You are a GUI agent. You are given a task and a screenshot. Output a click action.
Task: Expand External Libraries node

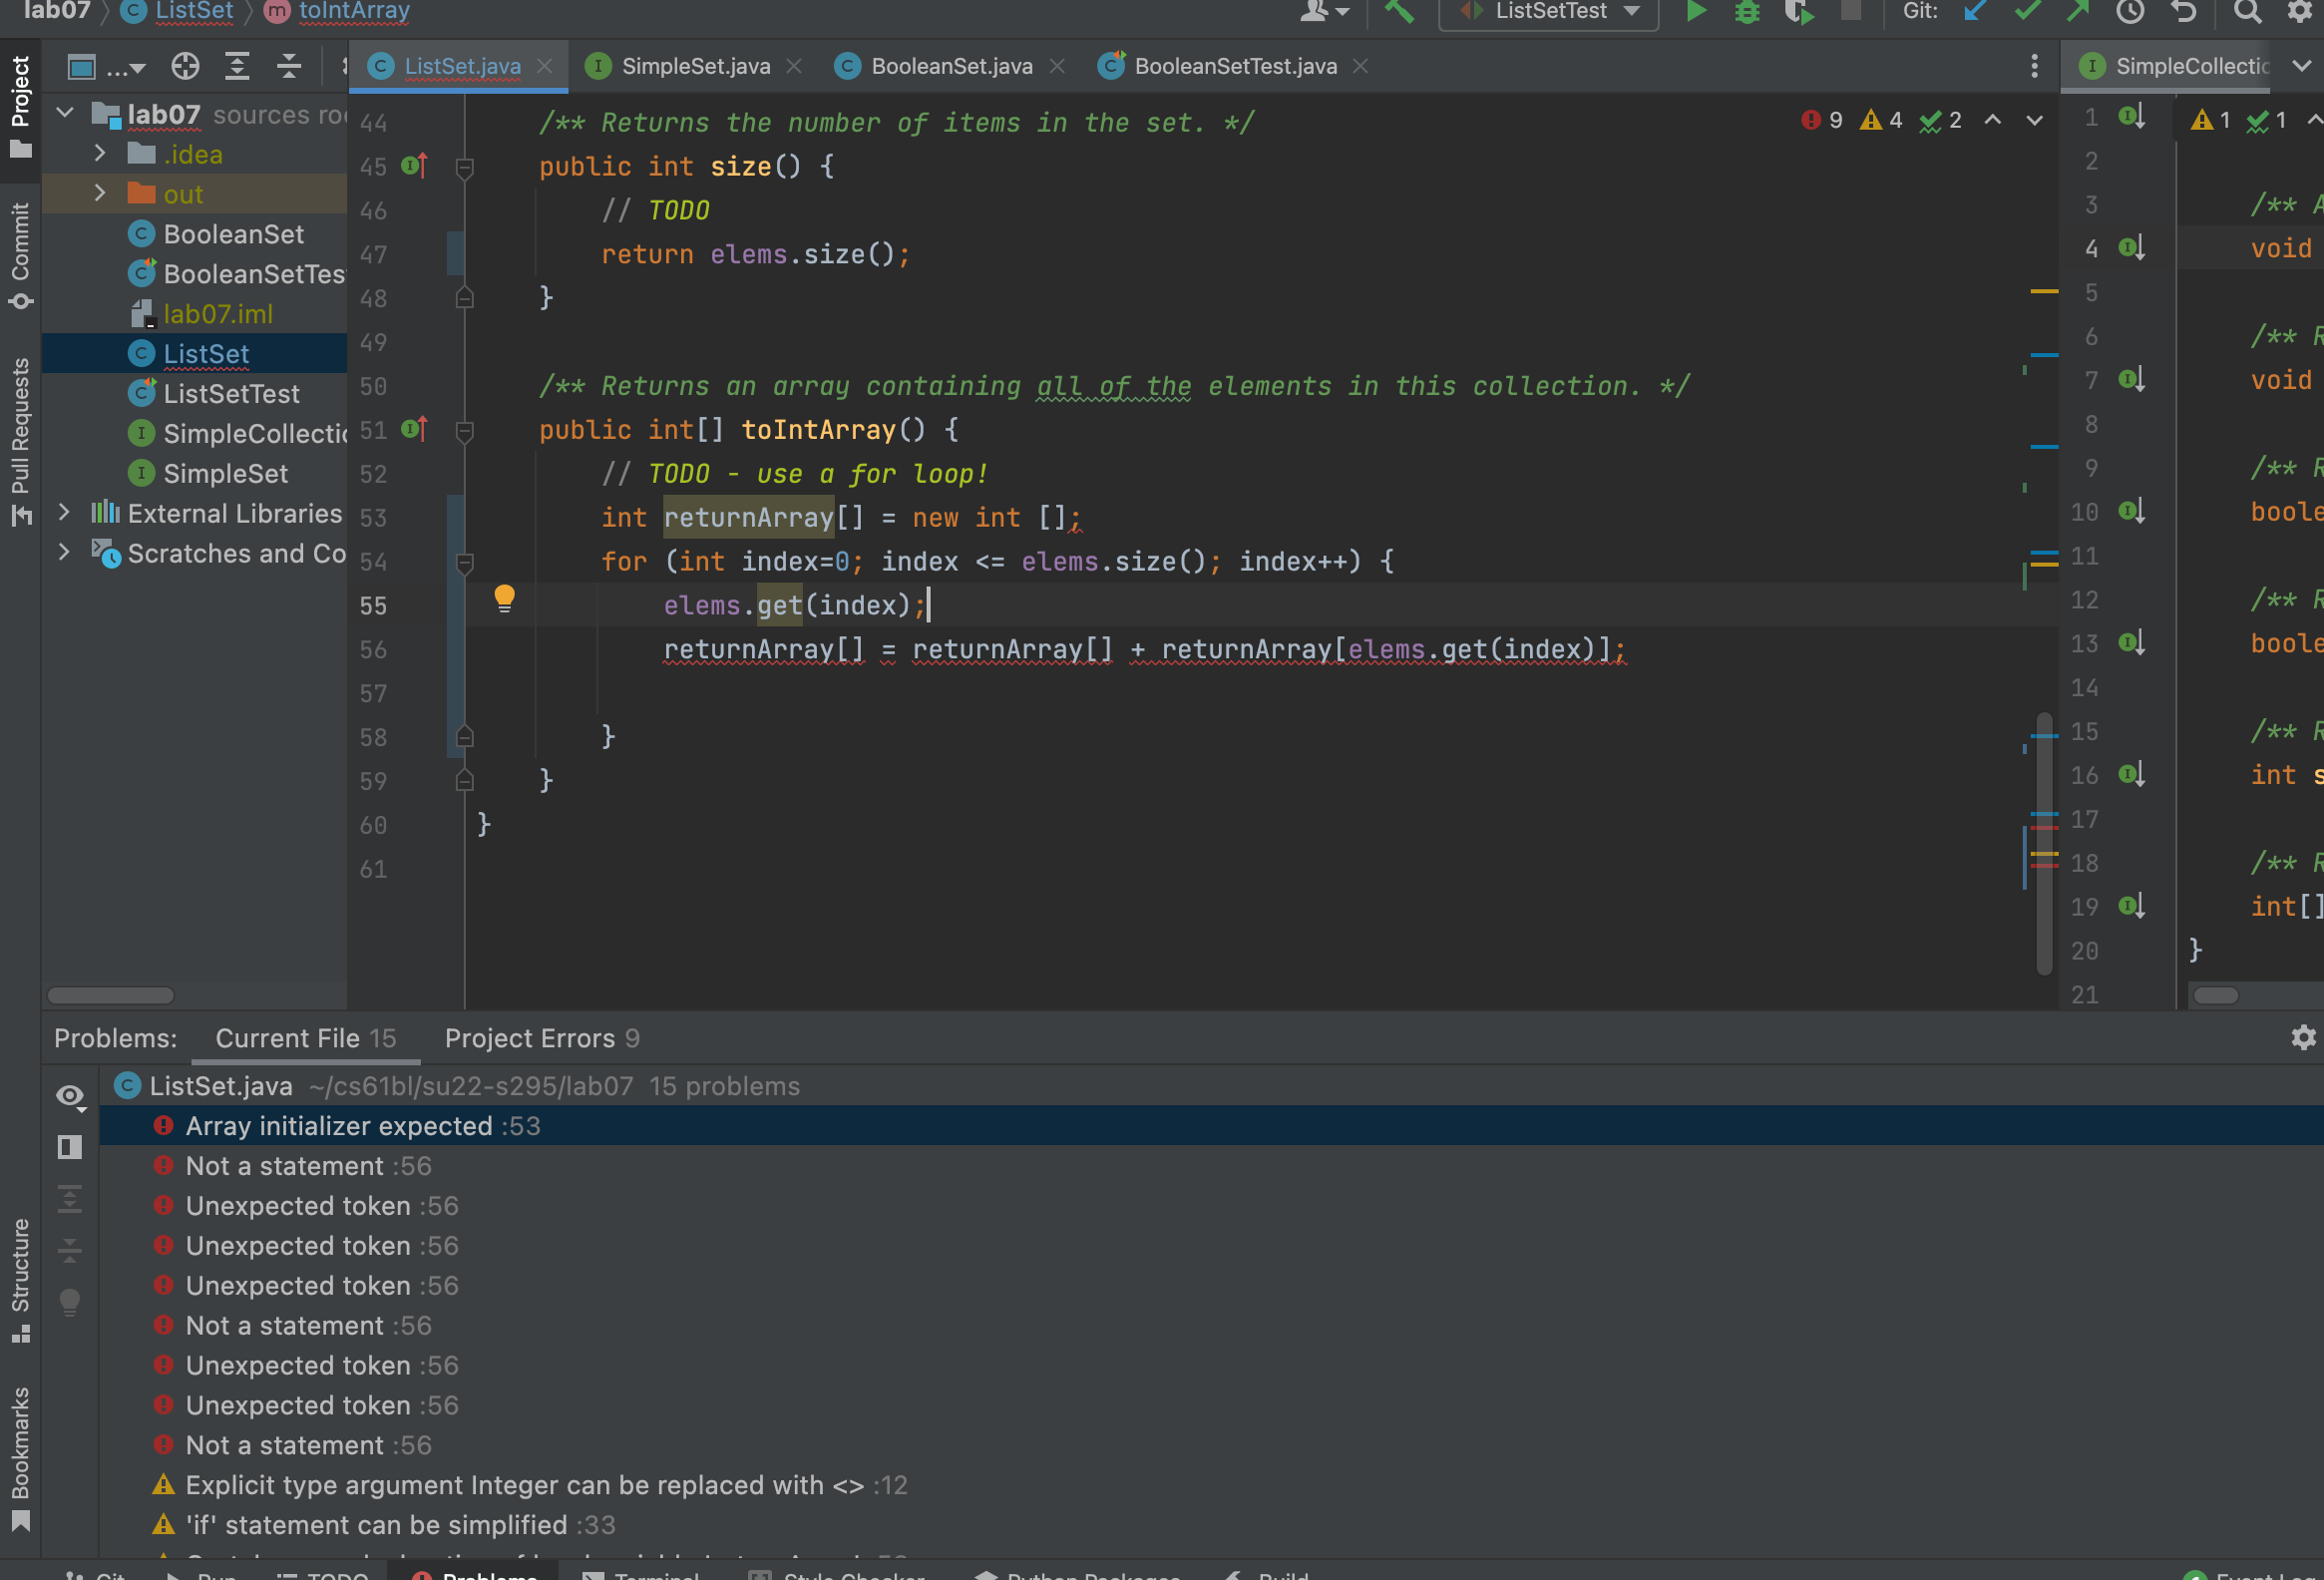click(64, 513)
